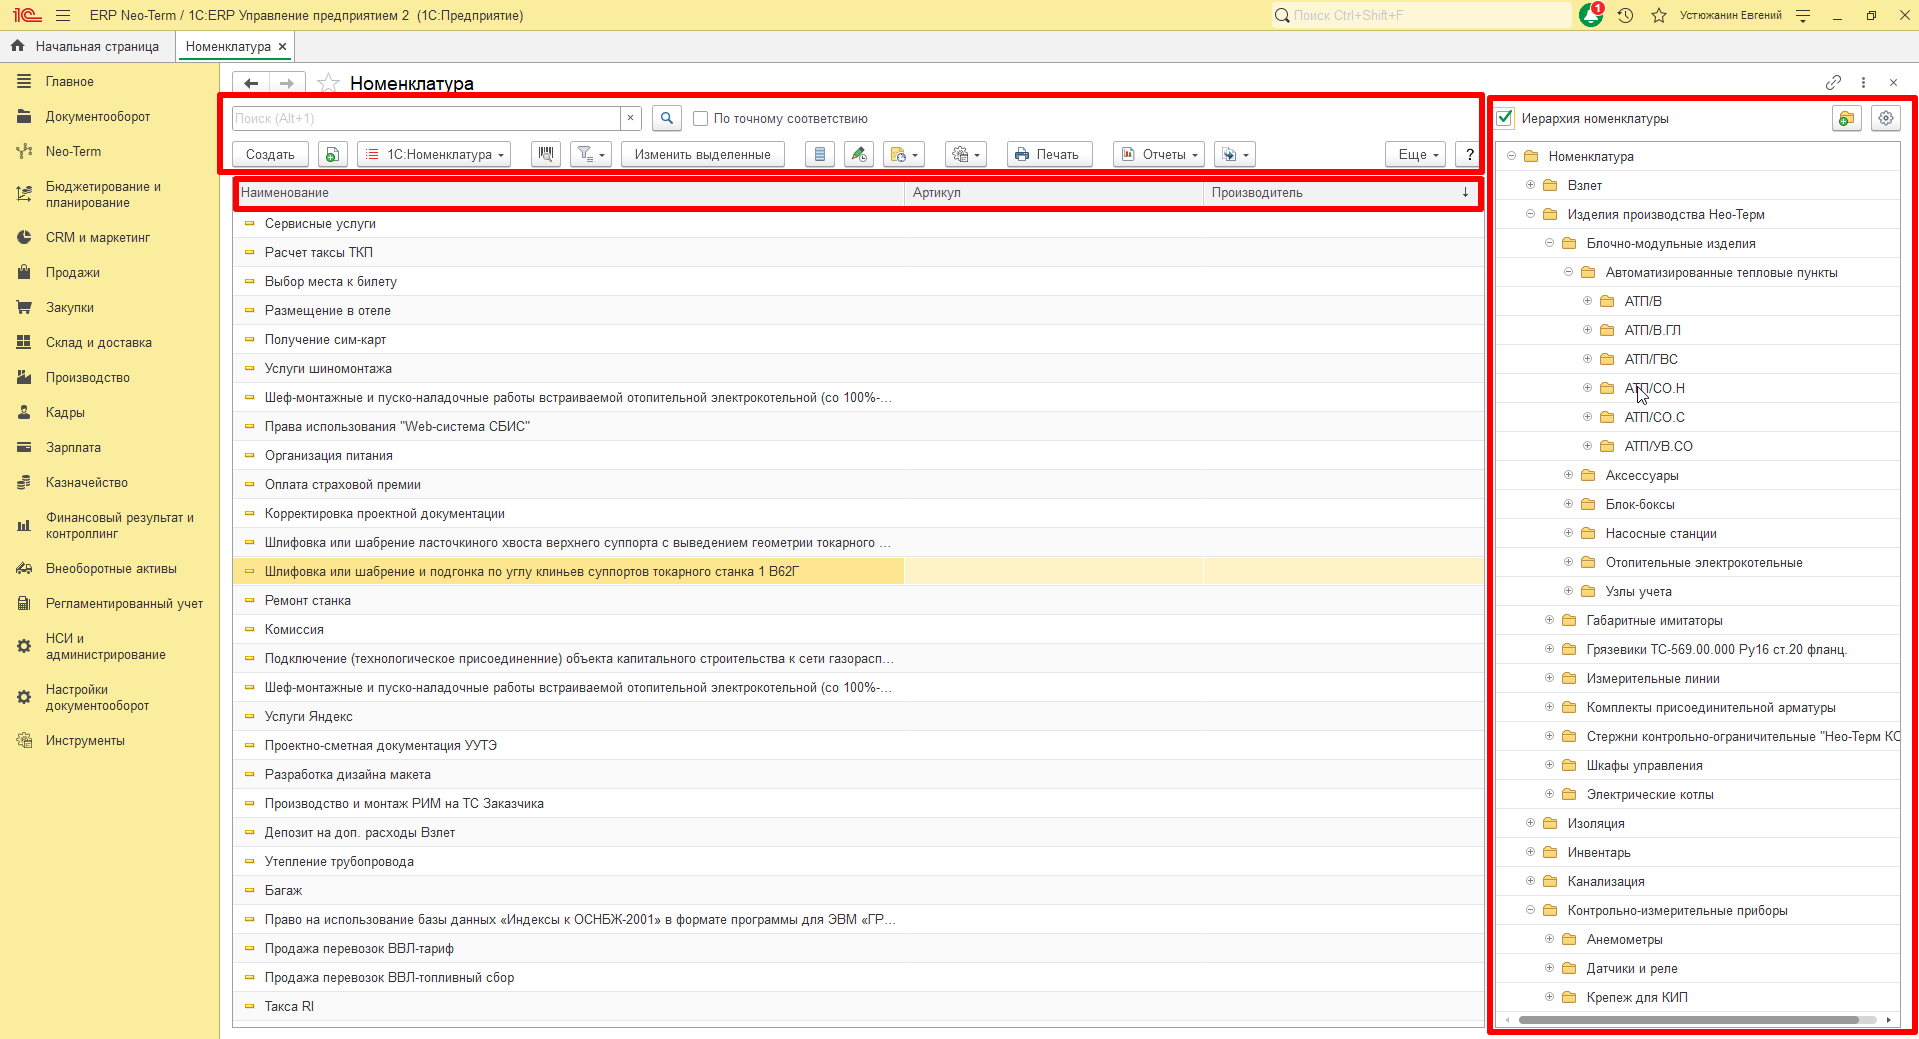Open the history clock icon
1919x1039 pixels.
[x=1625, y=15]
